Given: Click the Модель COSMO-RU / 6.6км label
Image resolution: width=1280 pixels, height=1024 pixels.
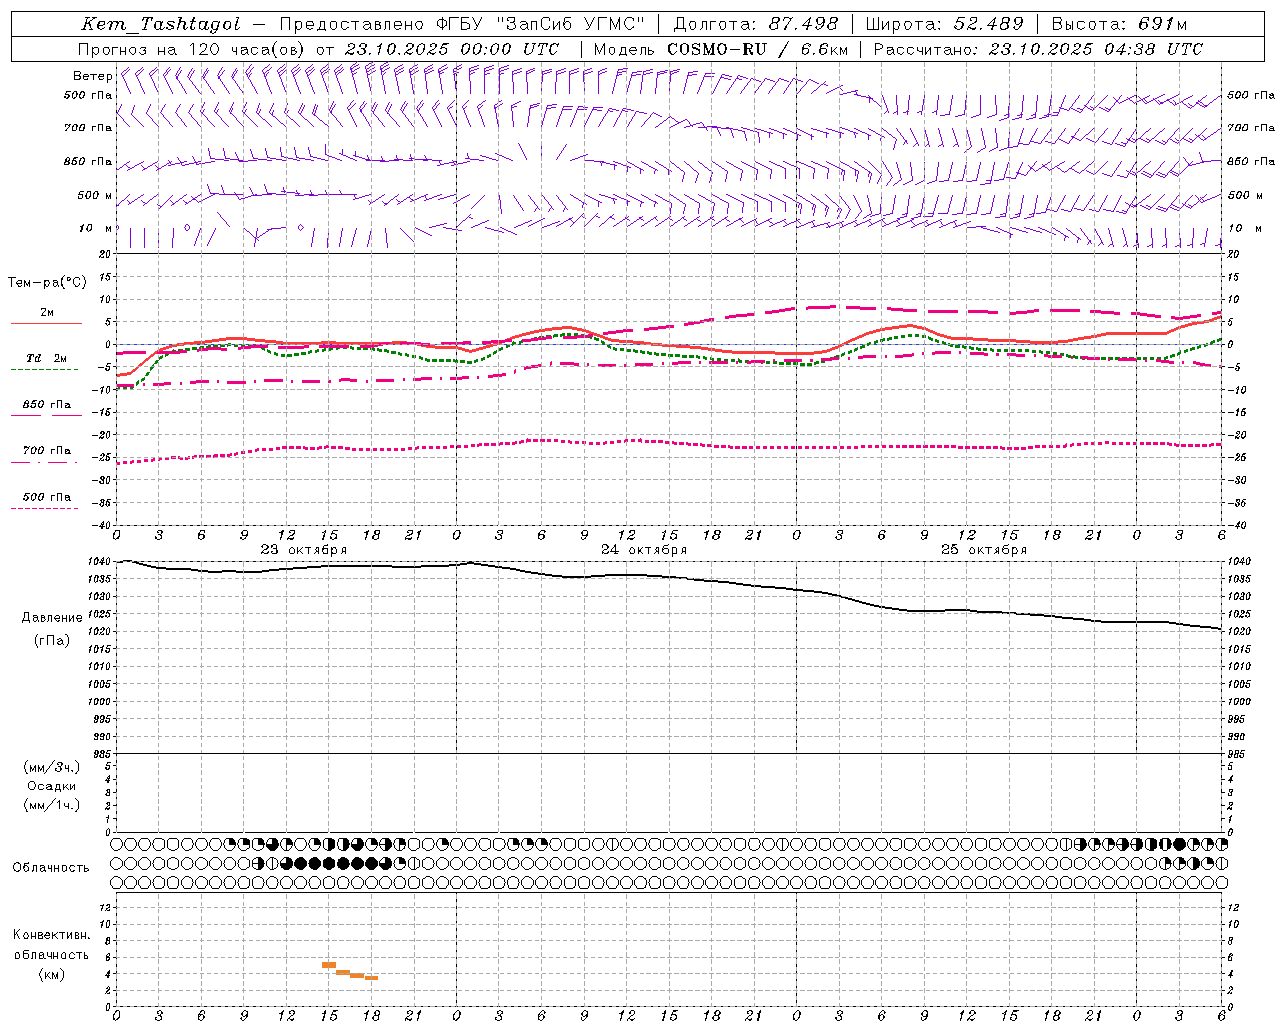Looking at the screenshot, I should point(721,49).
